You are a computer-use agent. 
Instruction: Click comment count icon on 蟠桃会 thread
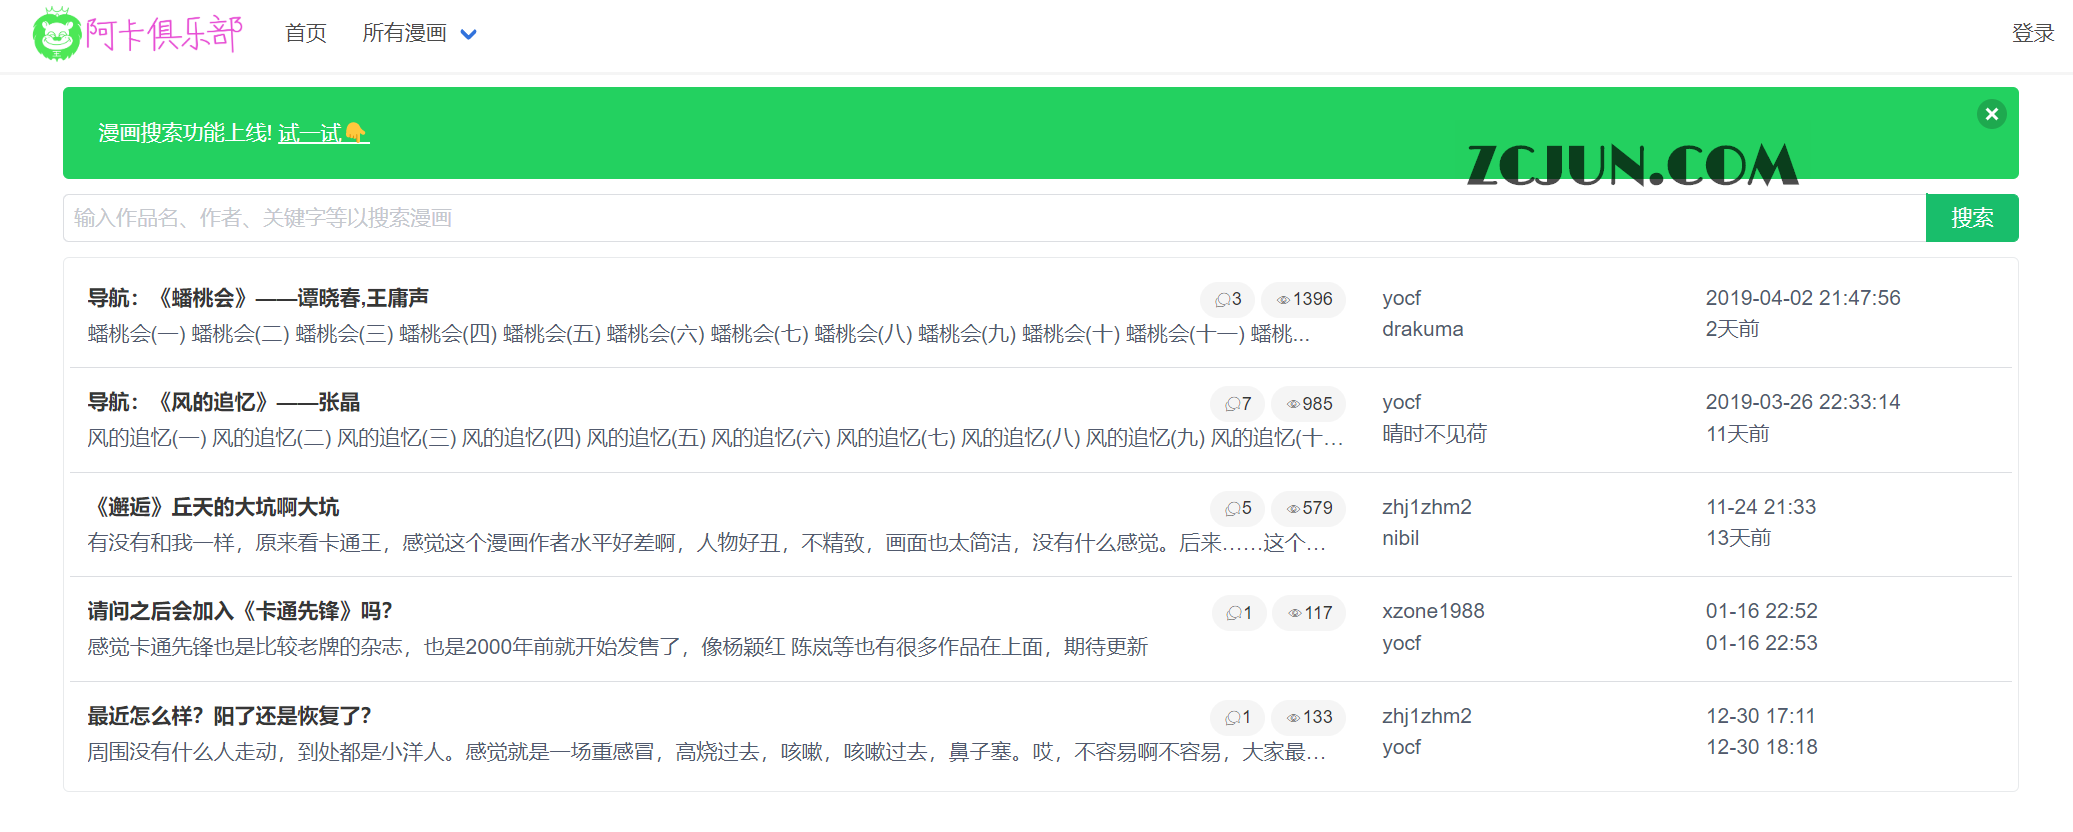1228,299
